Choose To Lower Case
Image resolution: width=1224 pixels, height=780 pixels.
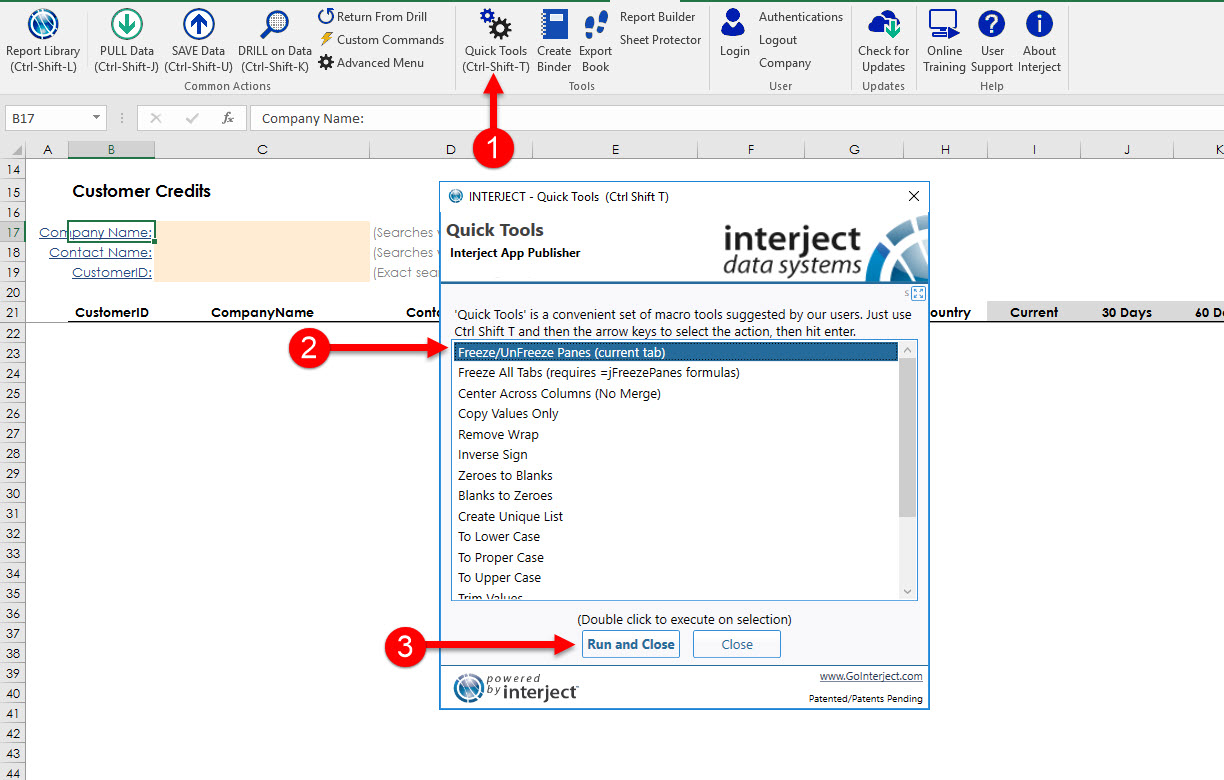[677, 537]
